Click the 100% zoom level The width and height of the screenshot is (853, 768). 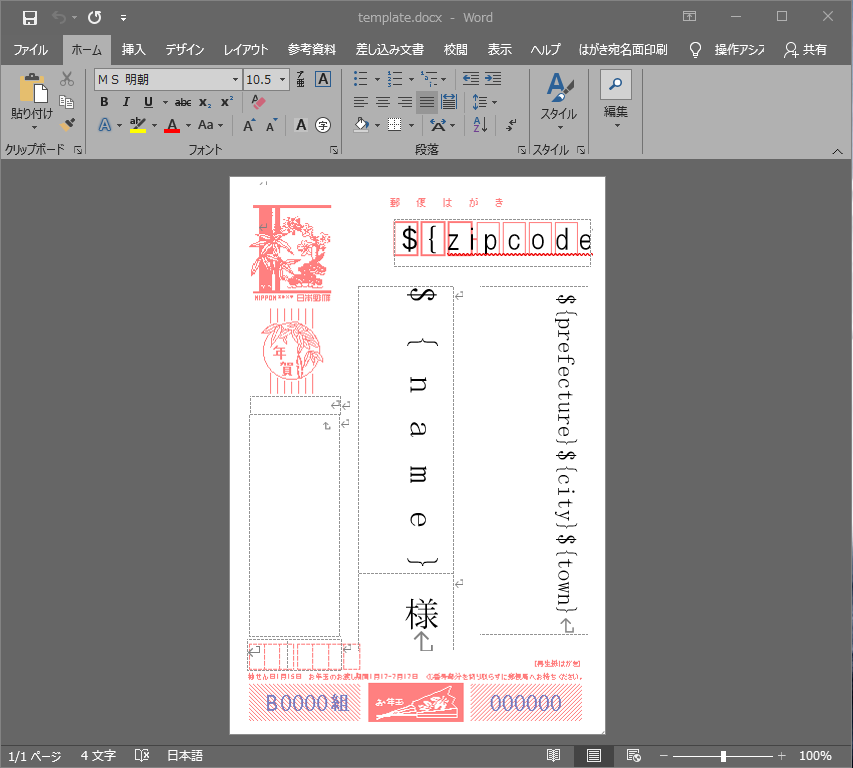815,756
